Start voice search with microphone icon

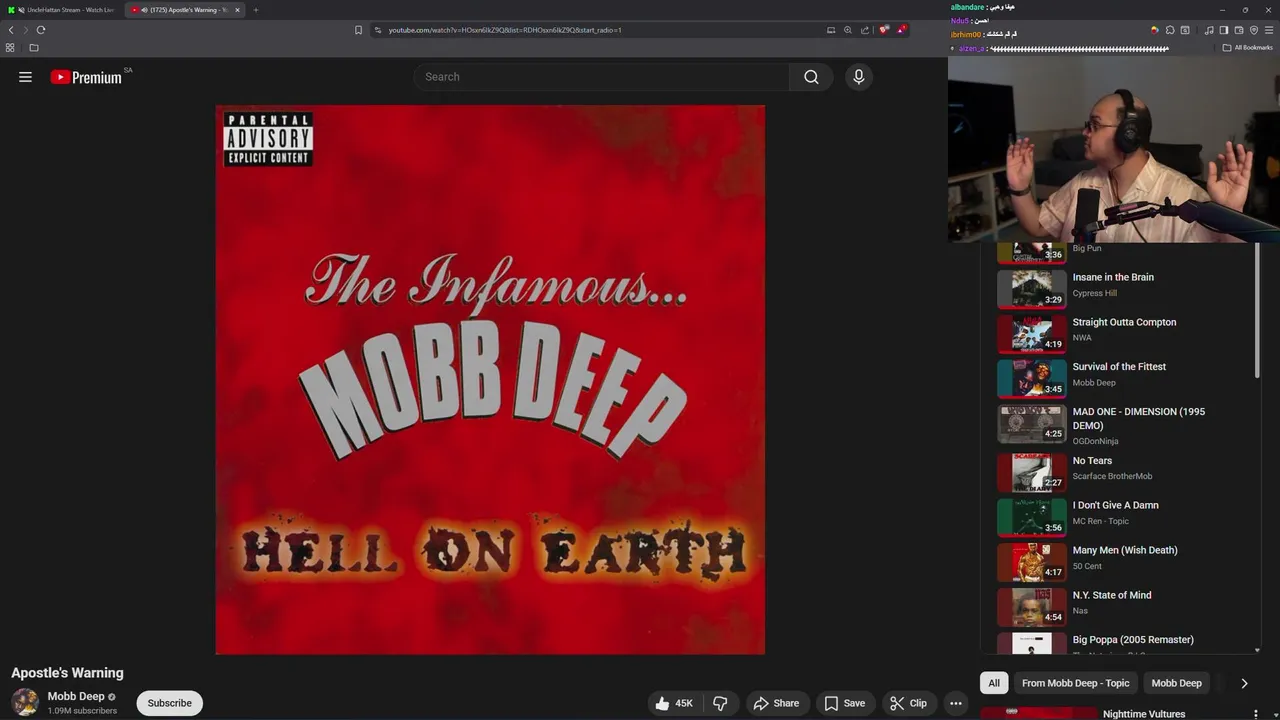(858, 77)
